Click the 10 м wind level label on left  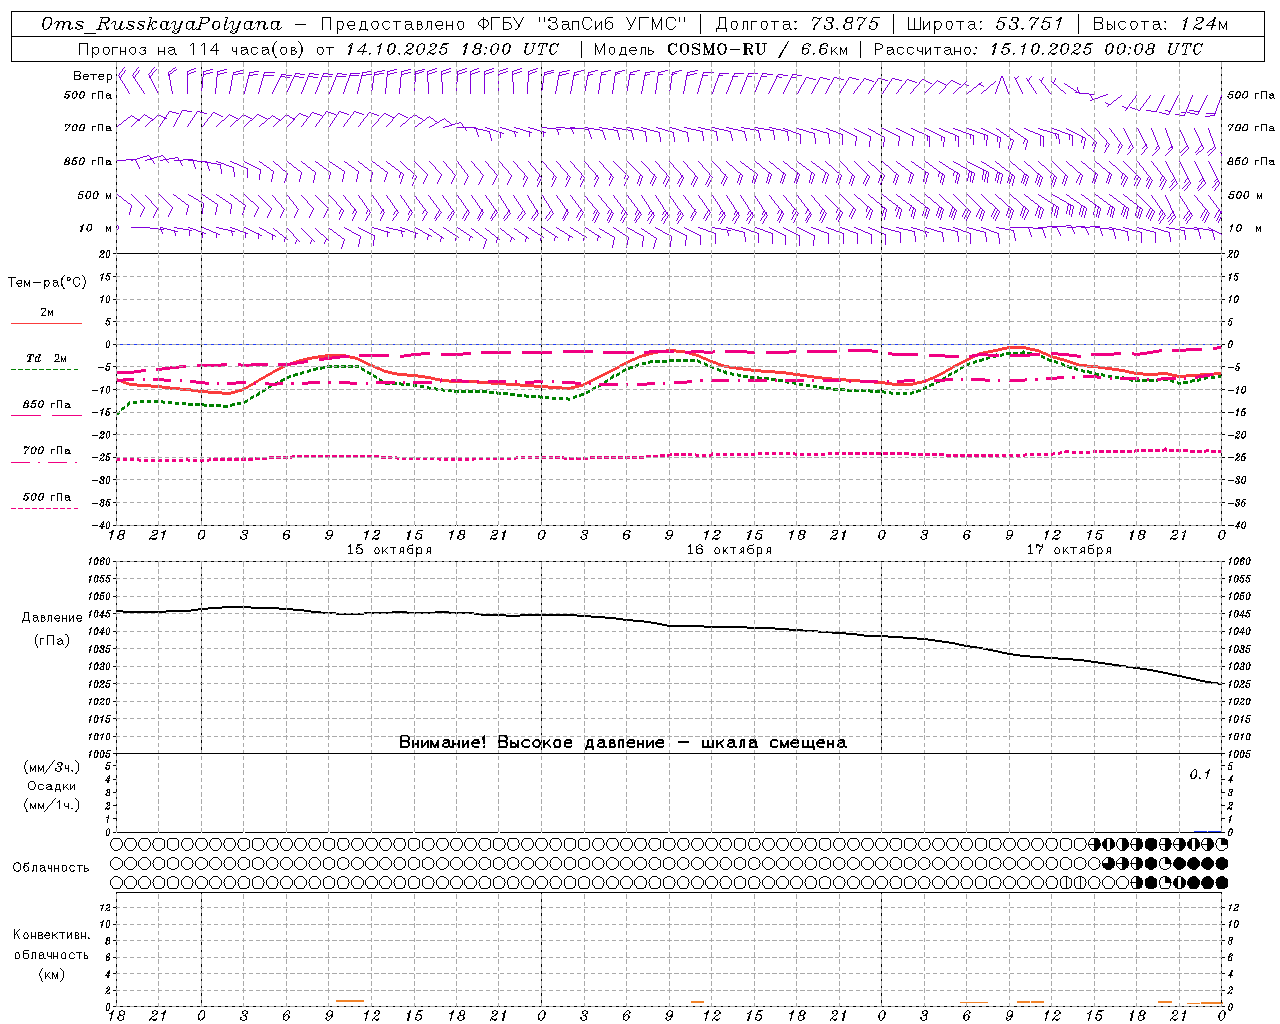[x=96, y=228]
